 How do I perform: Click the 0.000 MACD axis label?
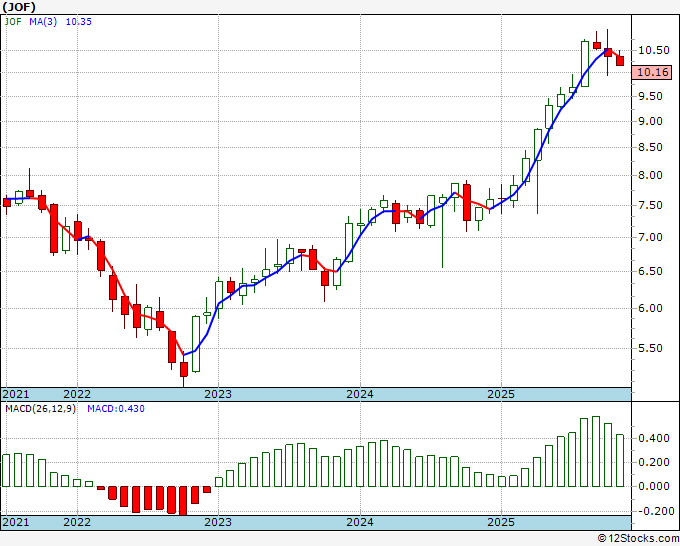[654, 486]
